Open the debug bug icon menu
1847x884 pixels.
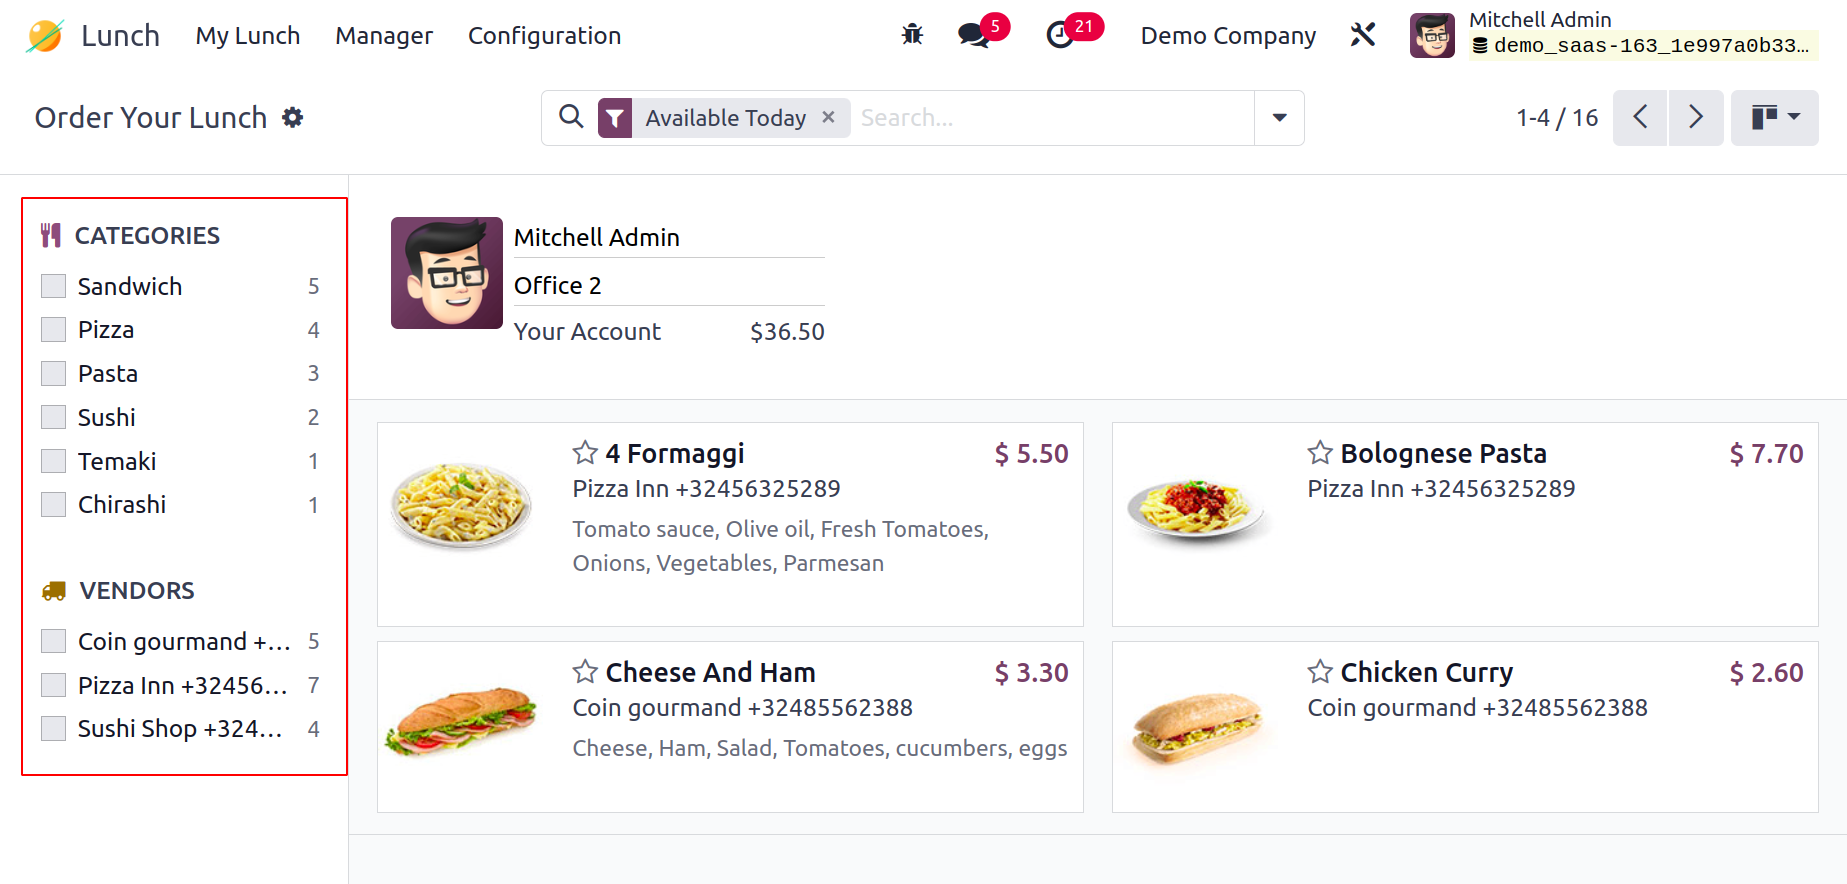coord(912,35)
